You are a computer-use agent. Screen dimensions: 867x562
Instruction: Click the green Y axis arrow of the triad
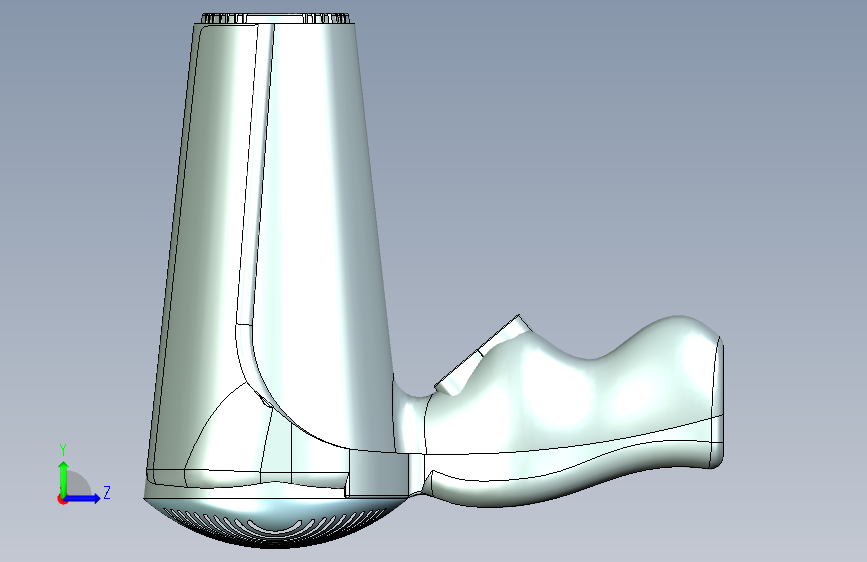click(x=64, y=478)
